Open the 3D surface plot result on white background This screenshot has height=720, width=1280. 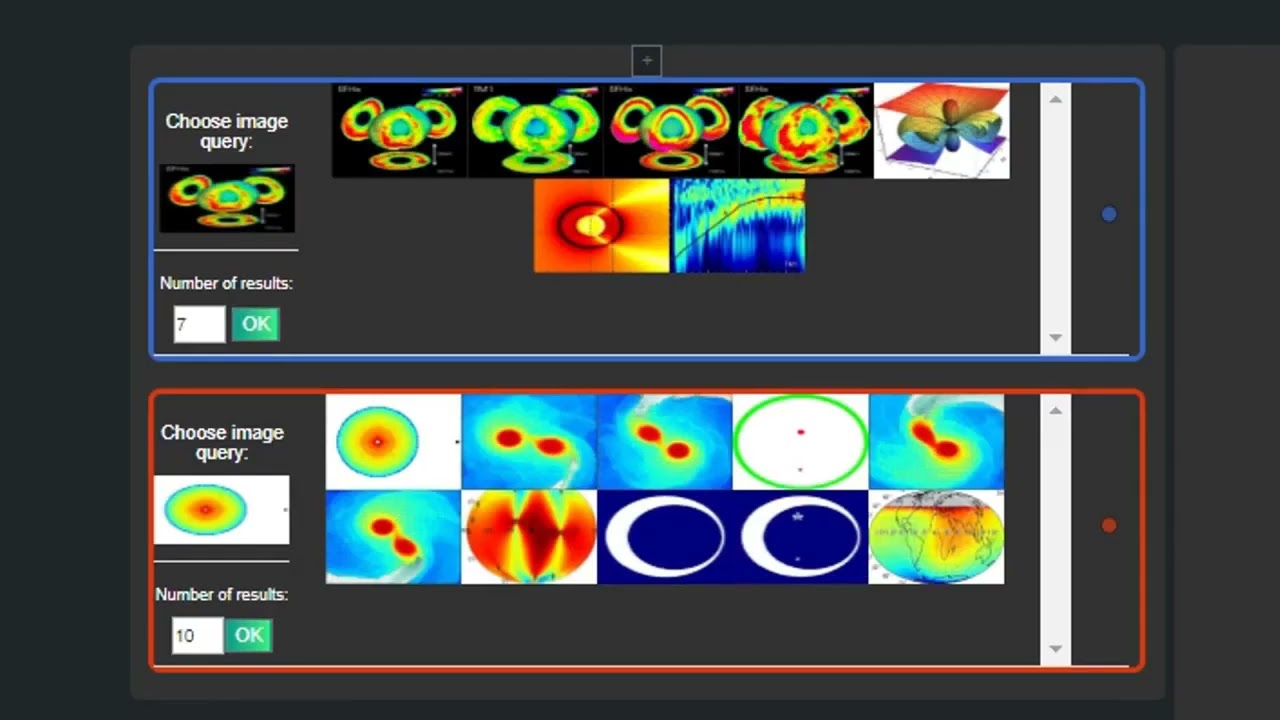point(941,131)
